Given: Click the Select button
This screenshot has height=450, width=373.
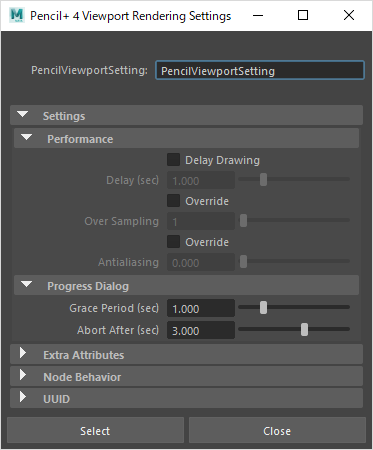Looking at the screenshot, I should pyautogui.click(x=95, y=430).
